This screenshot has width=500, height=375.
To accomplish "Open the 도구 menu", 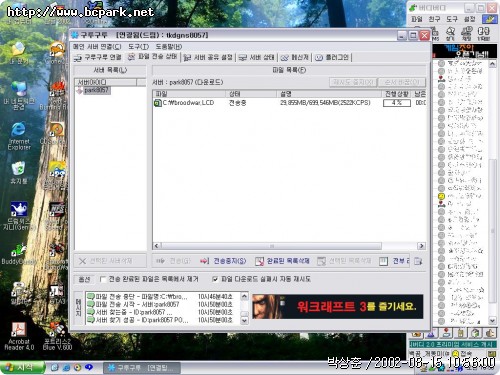I will (138, 47).
